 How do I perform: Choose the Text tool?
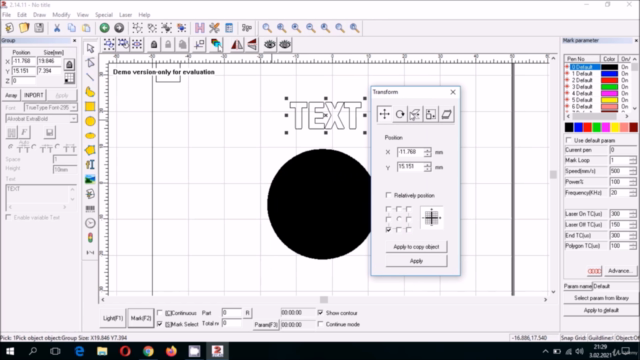click(90, 164)
